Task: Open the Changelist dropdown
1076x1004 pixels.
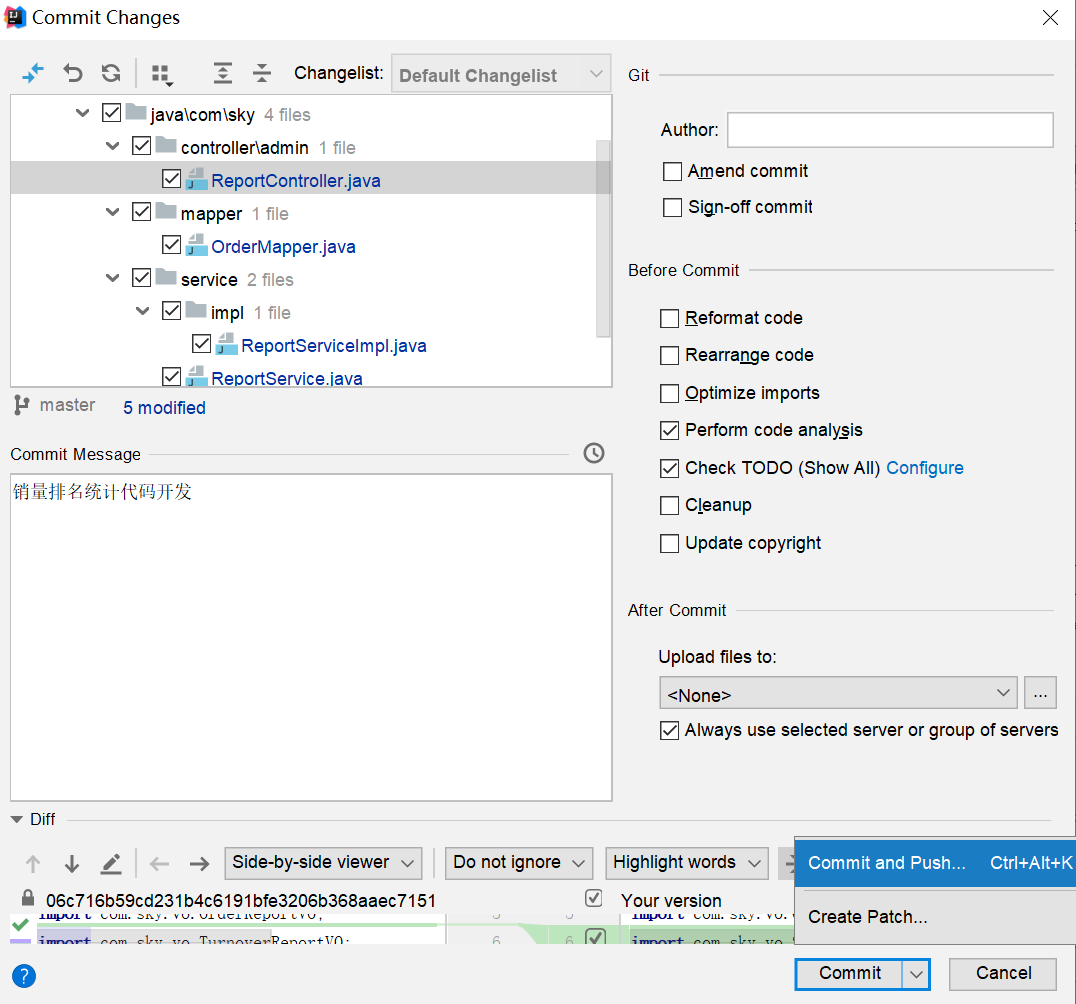Action: [500, 75]
